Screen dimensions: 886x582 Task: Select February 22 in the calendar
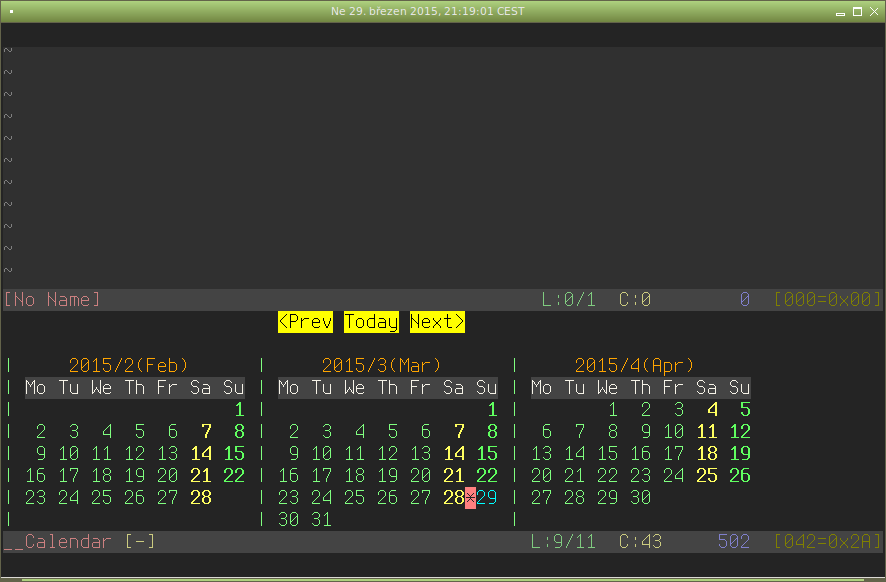click(234, 476)
